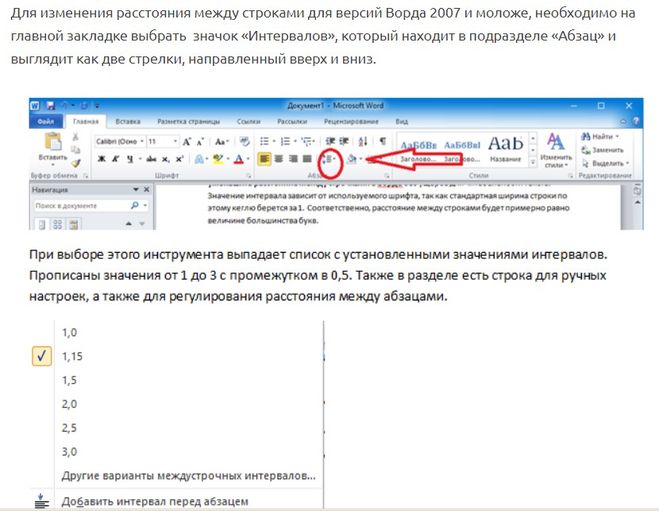Select Center paragraph alignment

pyautogui.click(x=279, y=159)
